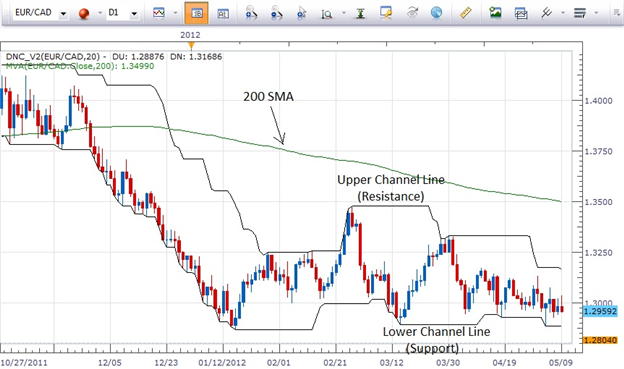Toggle the highlighted orange toolbar button
Viewport: 624px width, 369px height.
click(196, 13)
